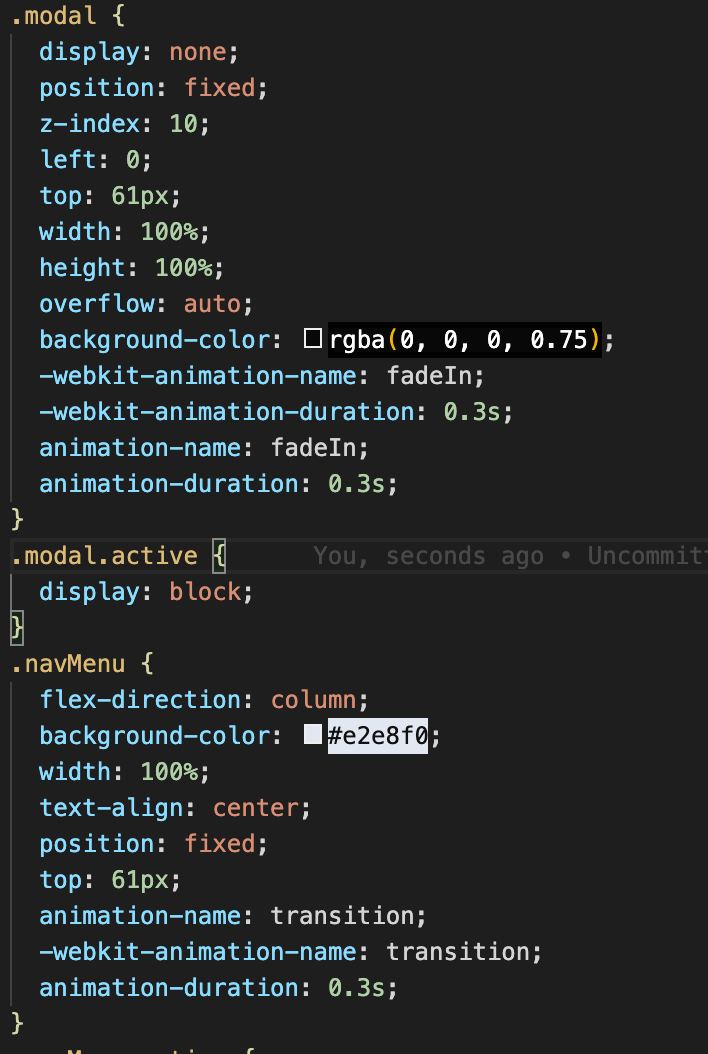This screenshot has width=708, height=1054.
Task: Place cursor on .modal.active selector
Action: click(x=104, y=556)
